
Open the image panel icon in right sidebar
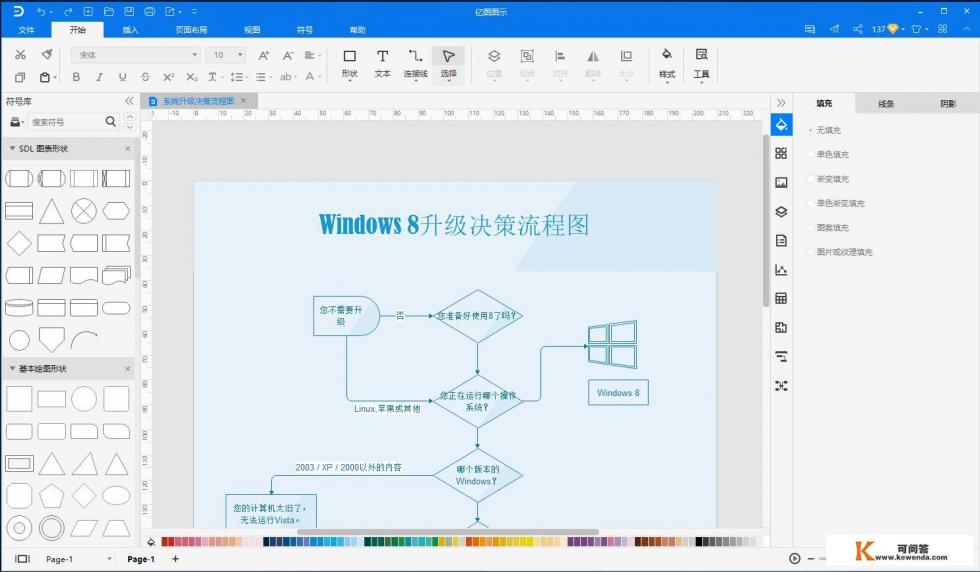pos(781,183)
